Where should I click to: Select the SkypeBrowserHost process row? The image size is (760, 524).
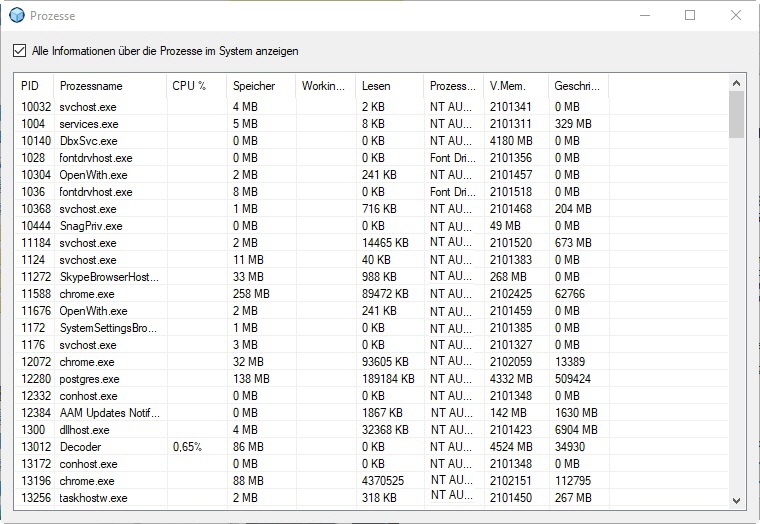click(x=109, y=276)
